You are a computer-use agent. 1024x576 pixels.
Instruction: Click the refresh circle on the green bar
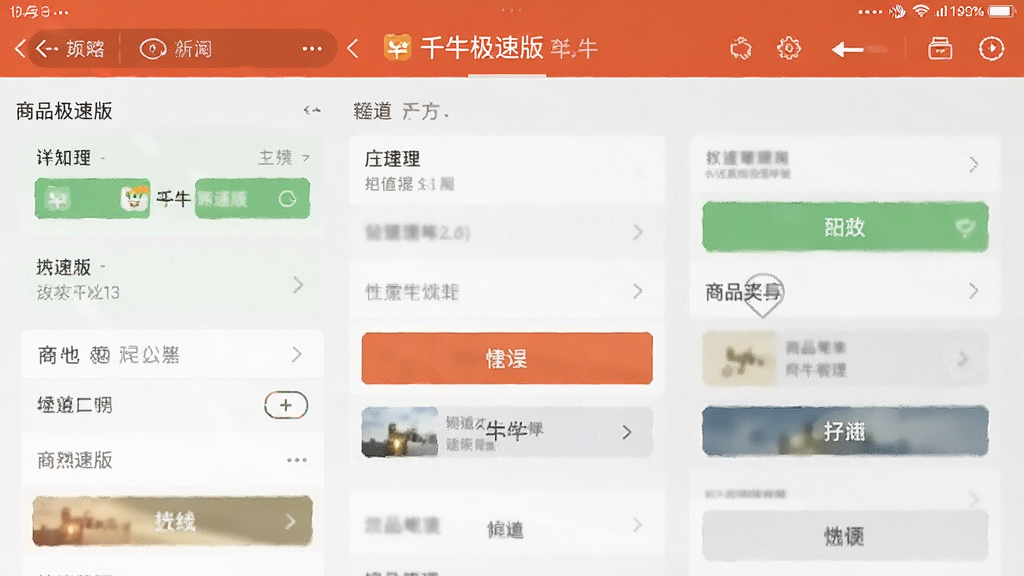tap(287, 199)
